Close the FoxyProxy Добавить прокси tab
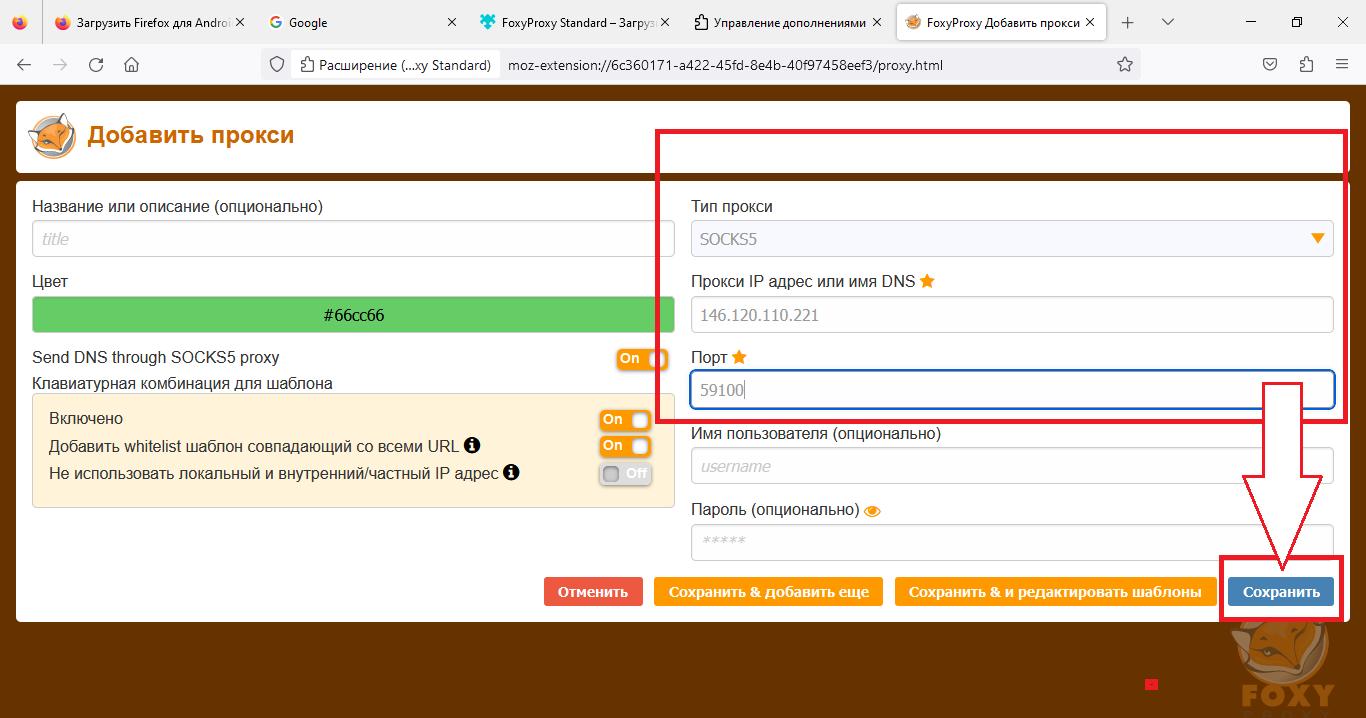Viewport: 1366px width, 718px height. [1091, 22]
